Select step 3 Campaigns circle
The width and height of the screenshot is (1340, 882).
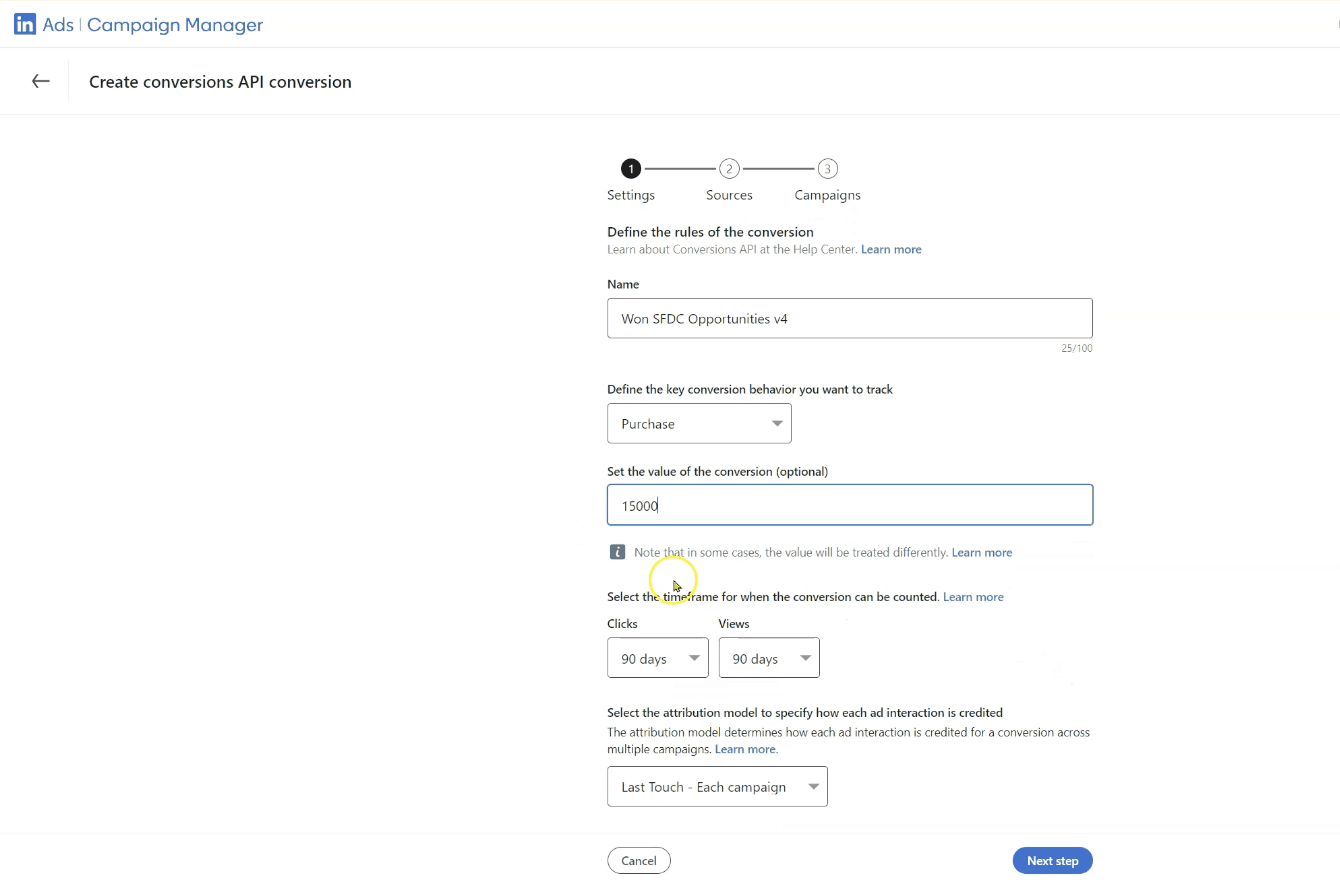[827, 168]
